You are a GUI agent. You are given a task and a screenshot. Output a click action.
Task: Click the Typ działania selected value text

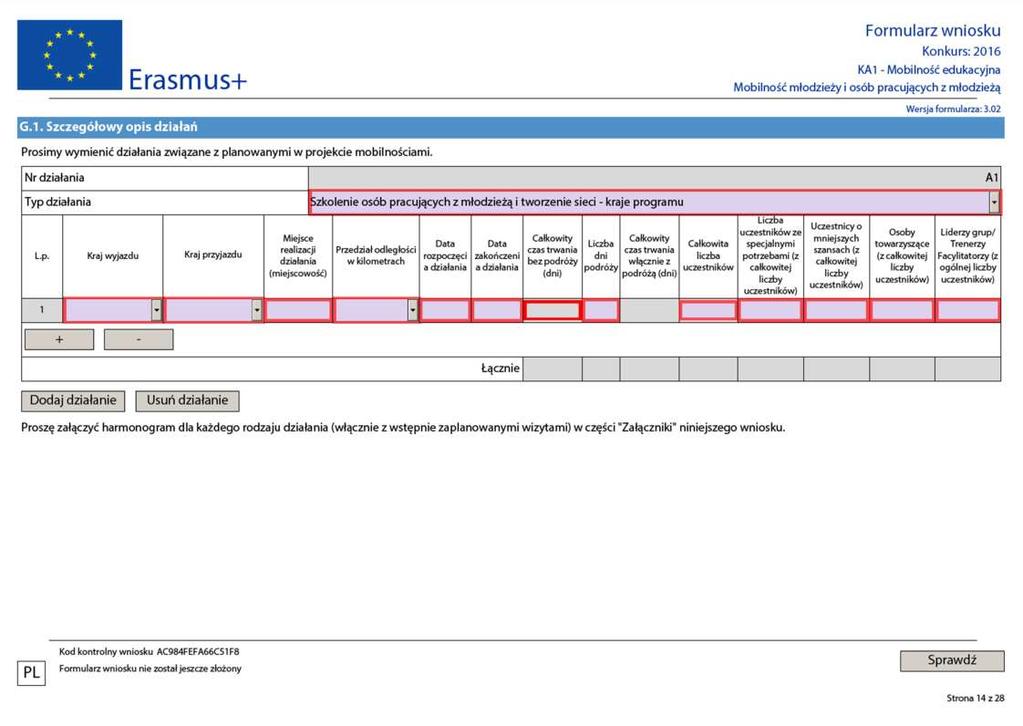[496, 202]
